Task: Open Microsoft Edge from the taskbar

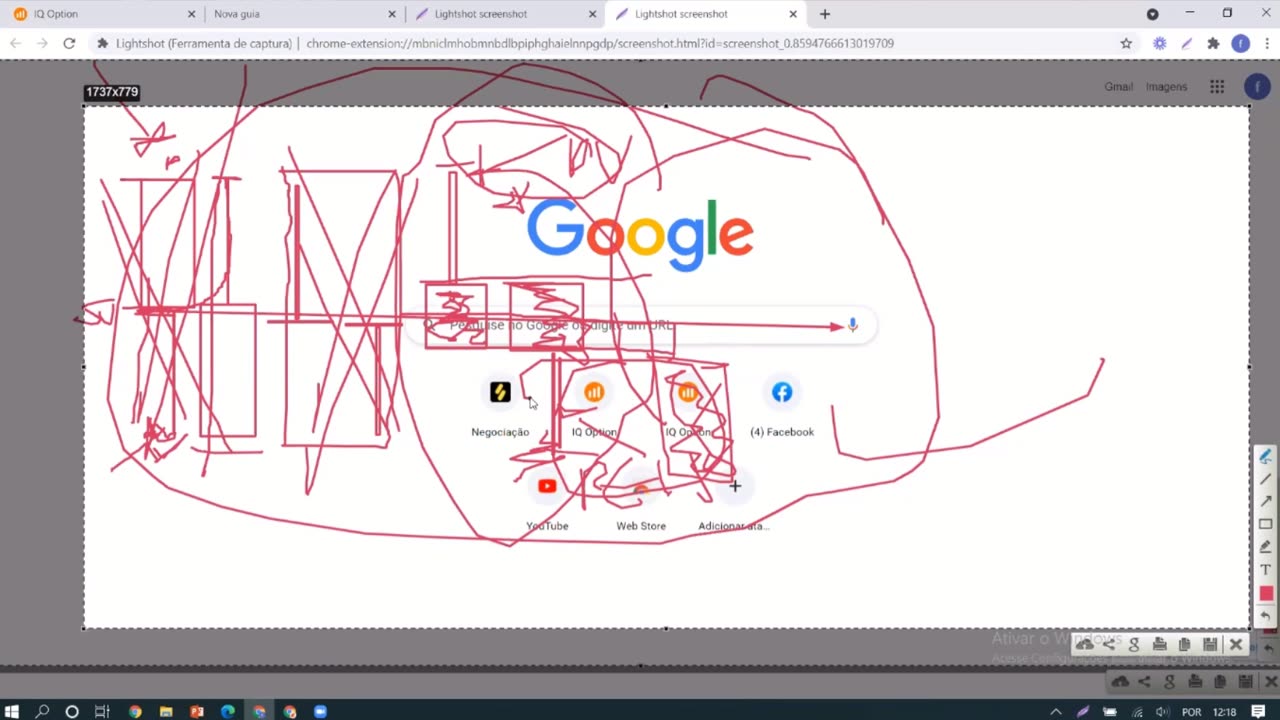Action: coord(228,711)
